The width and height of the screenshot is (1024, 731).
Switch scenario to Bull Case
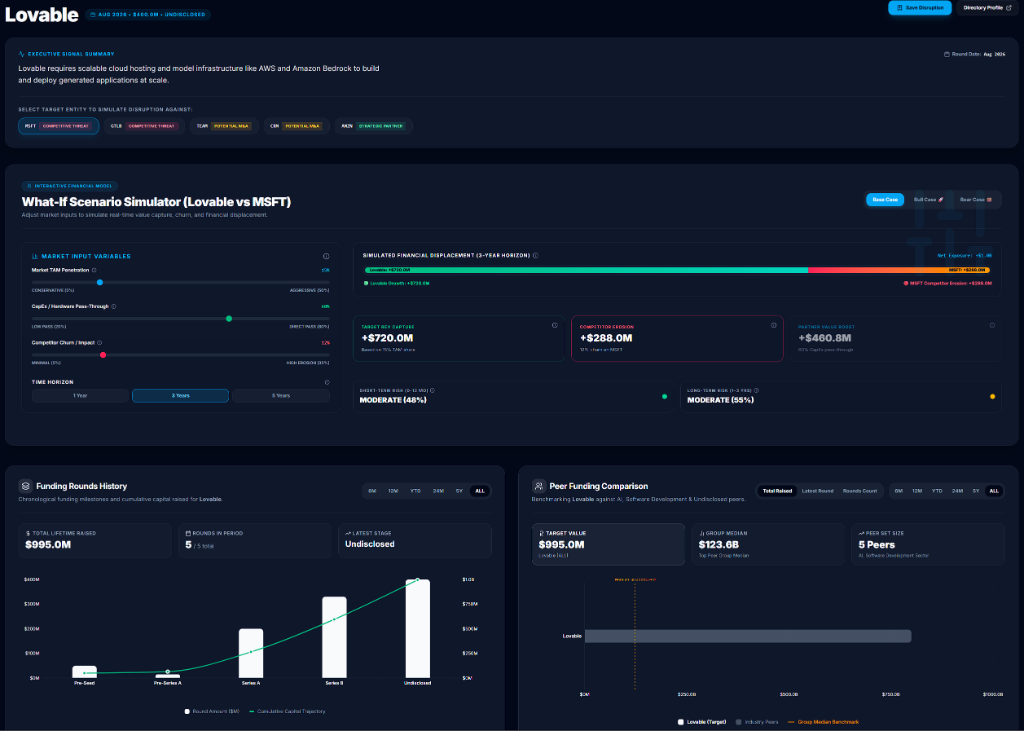[x=928, y=200]
